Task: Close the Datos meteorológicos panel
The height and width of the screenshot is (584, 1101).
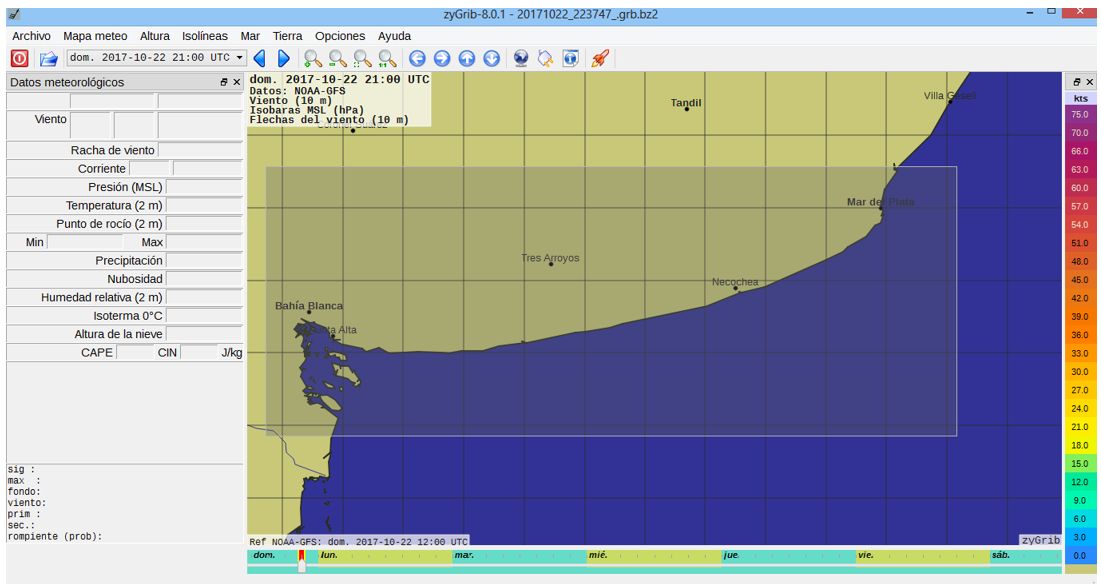Action: pyautogui.click(x=237, y=82)
